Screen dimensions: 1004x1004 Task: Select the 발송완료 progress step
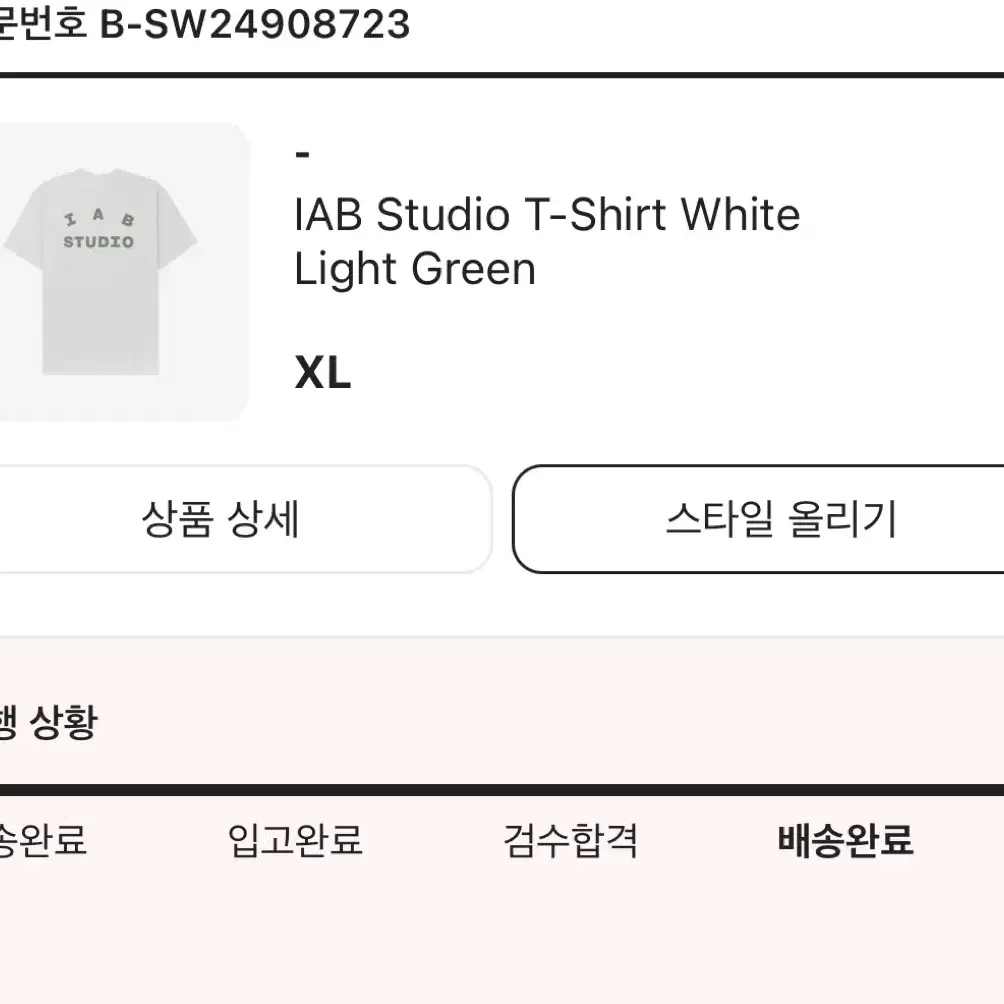point(42,841)
